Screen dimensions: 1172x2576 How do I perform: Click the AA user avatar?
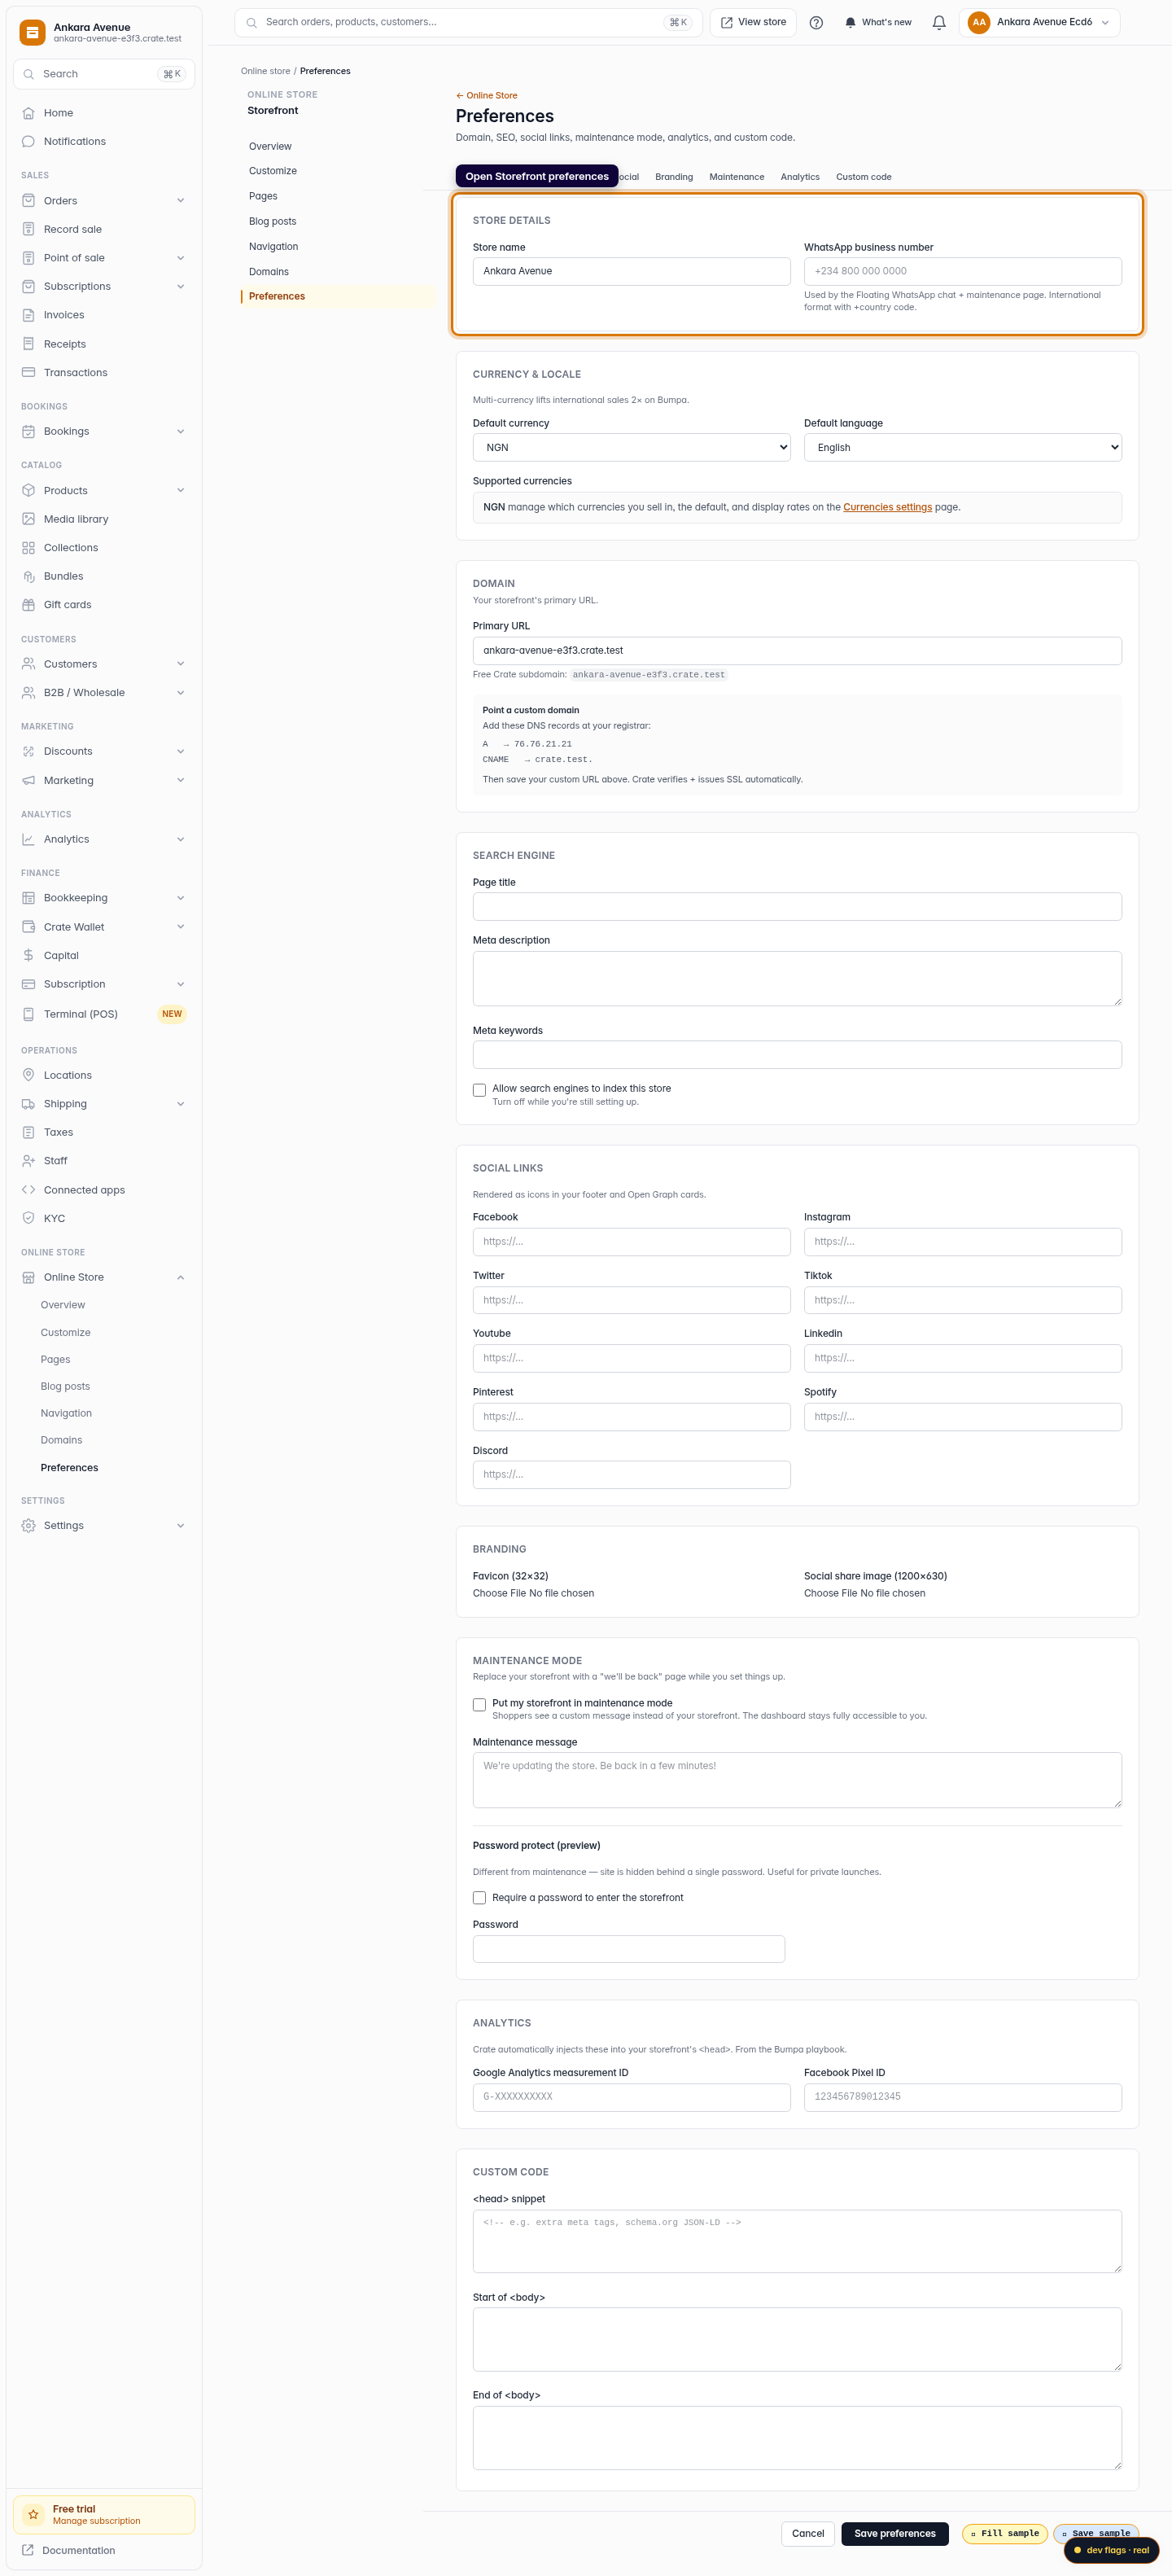(x=979, y=23)
